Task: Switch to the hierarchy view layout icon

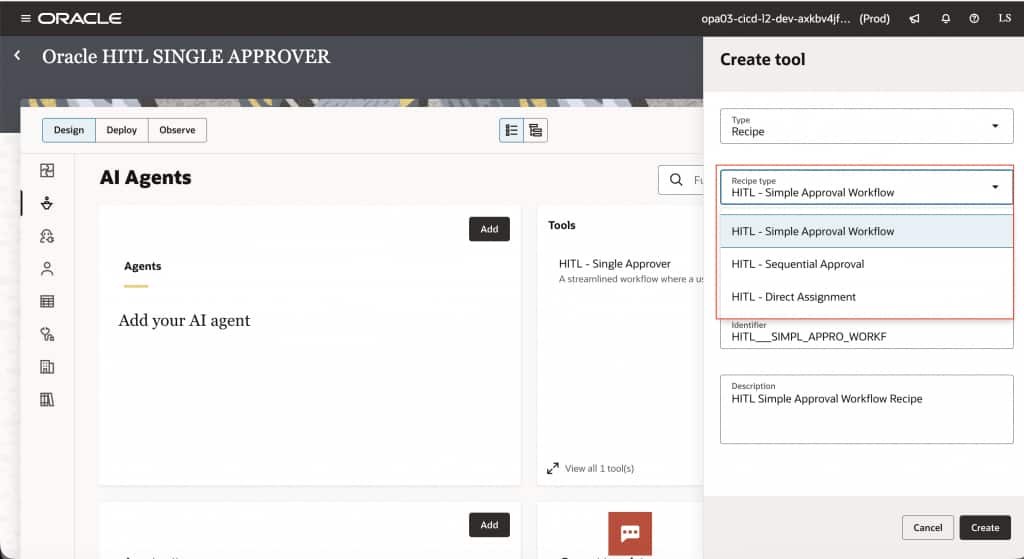Action: 536,131
